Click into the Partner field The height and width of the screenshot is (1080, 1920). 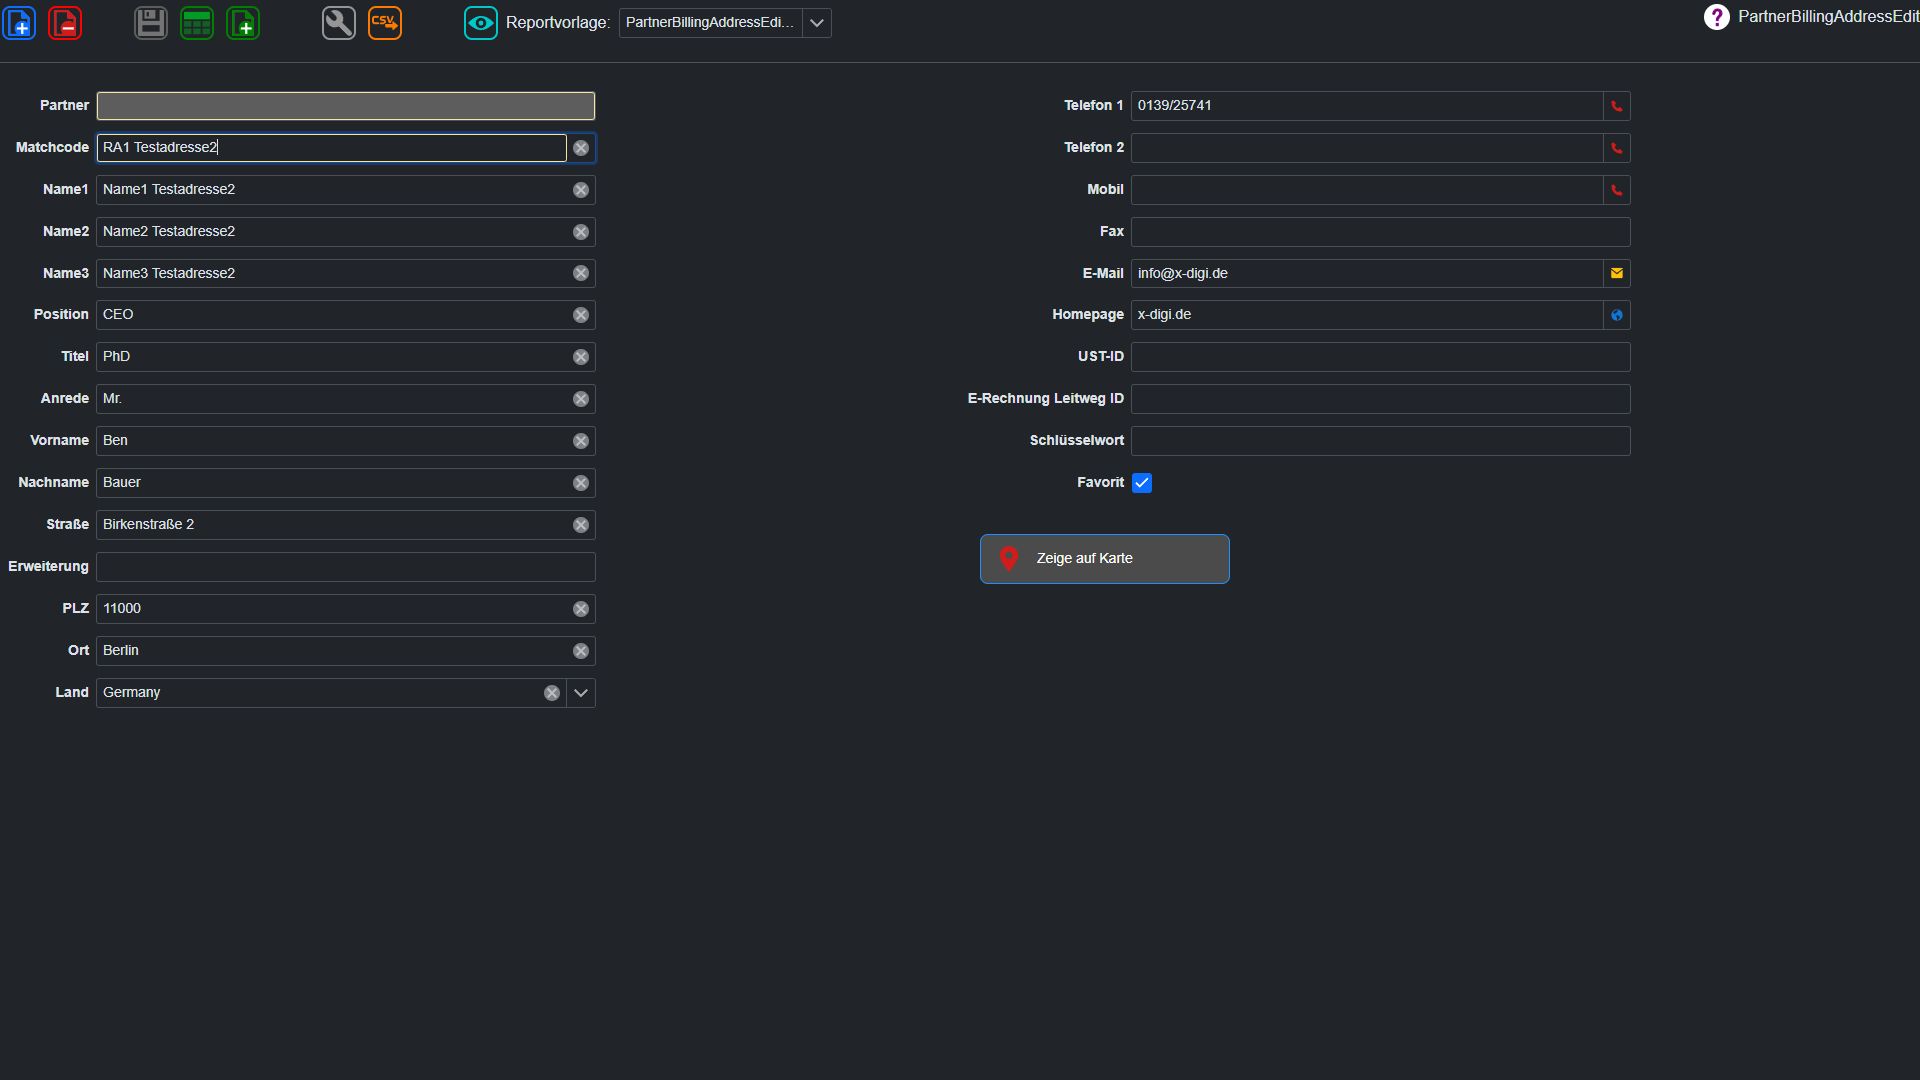pos(346,106)
